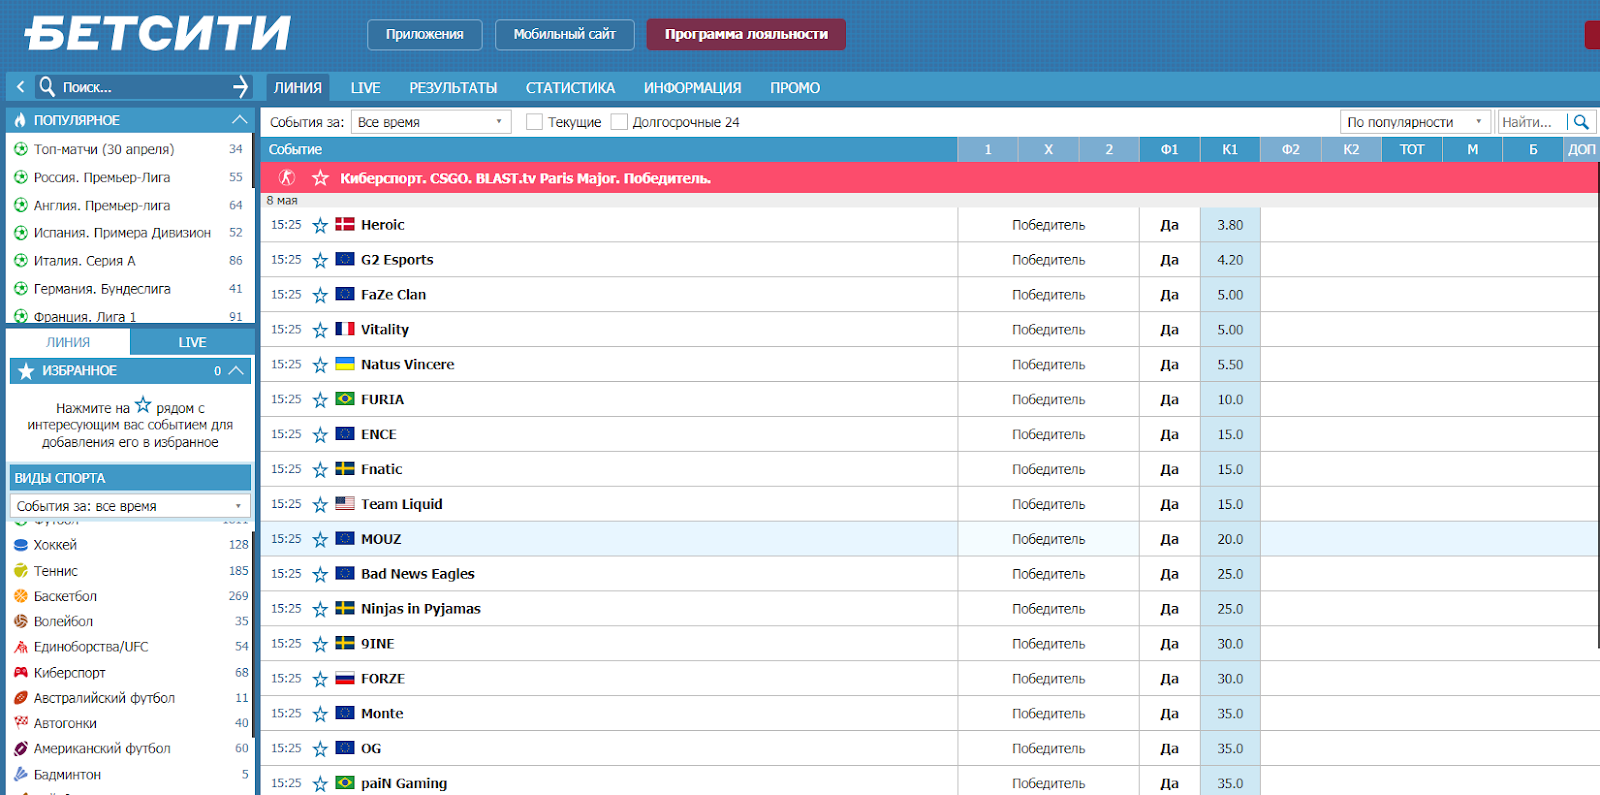Viewport: 1600px width, 795px height.
Task: Click the forward arrow in search box
Action: coord(240,87)
